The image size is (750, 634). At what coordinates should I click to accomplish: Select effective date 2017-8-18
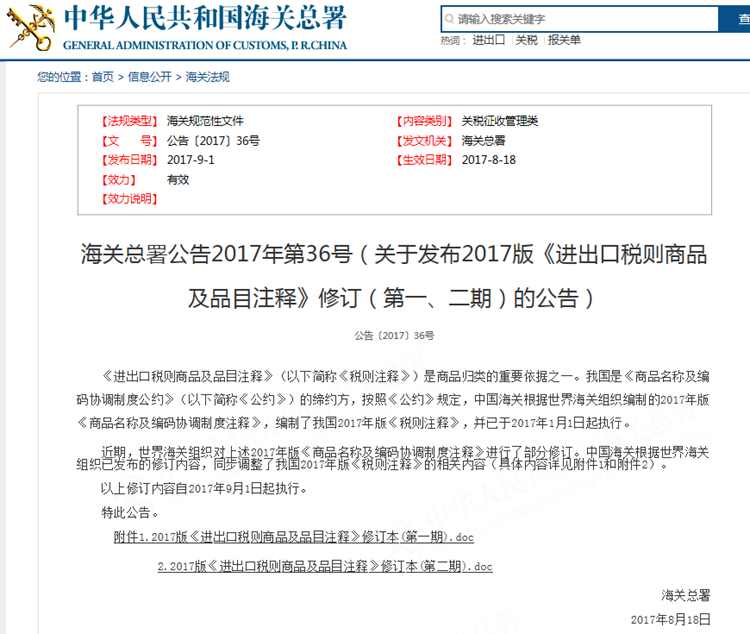point(488,160)
